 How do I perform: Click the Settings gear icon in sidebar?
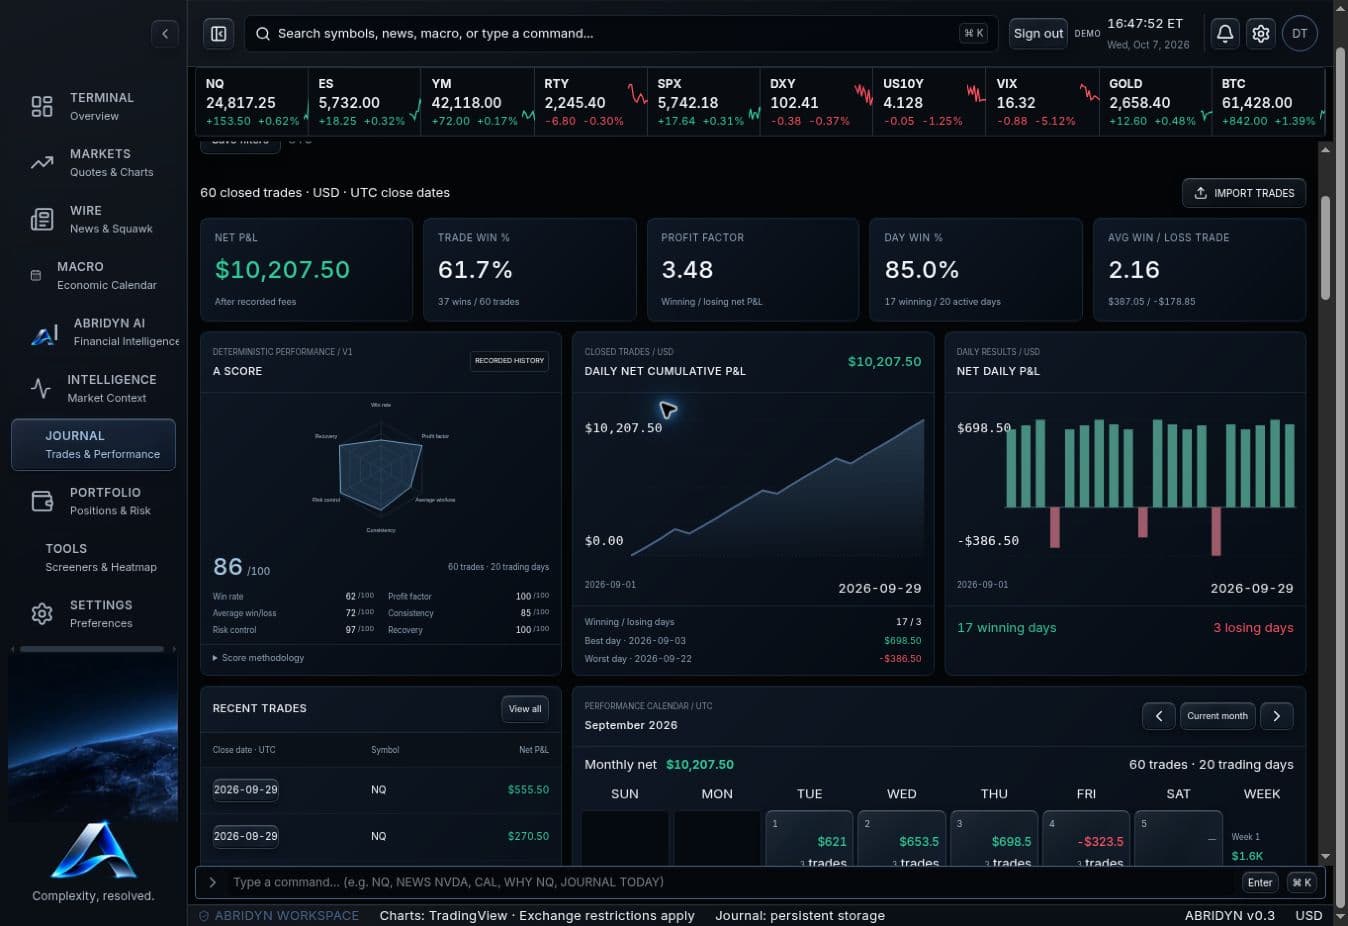click(x=42, y=613)
